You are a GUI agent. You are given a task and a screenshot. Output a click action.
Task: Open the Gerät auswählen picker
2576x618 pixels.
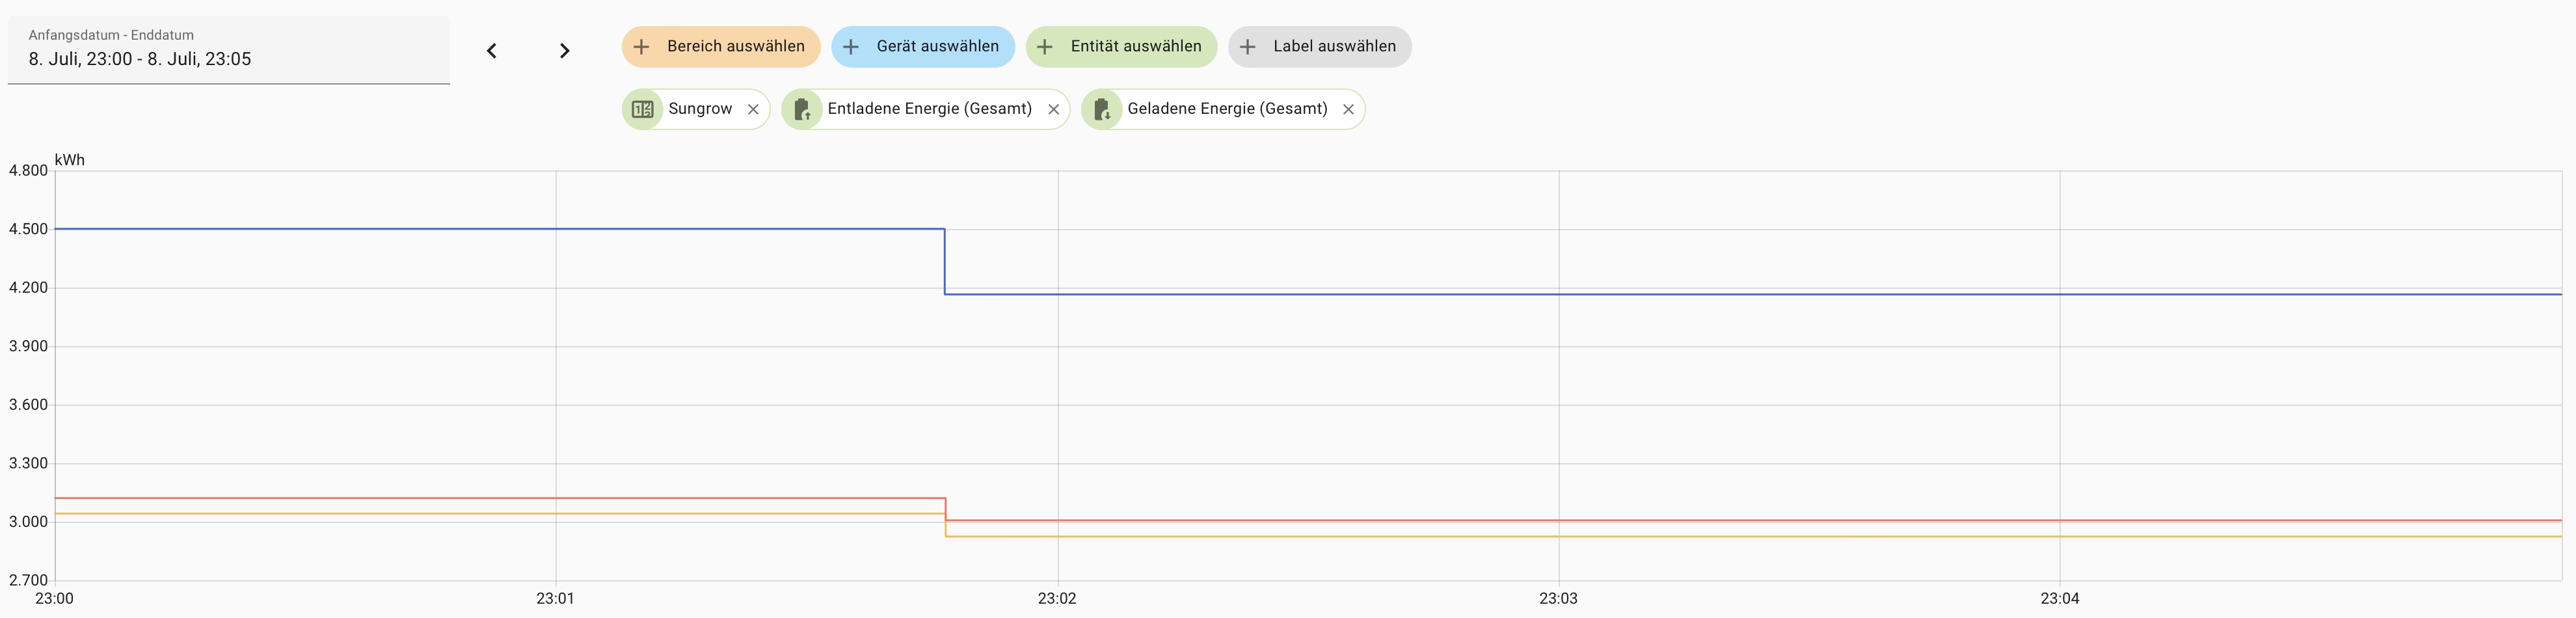click(x=937, y=47)
